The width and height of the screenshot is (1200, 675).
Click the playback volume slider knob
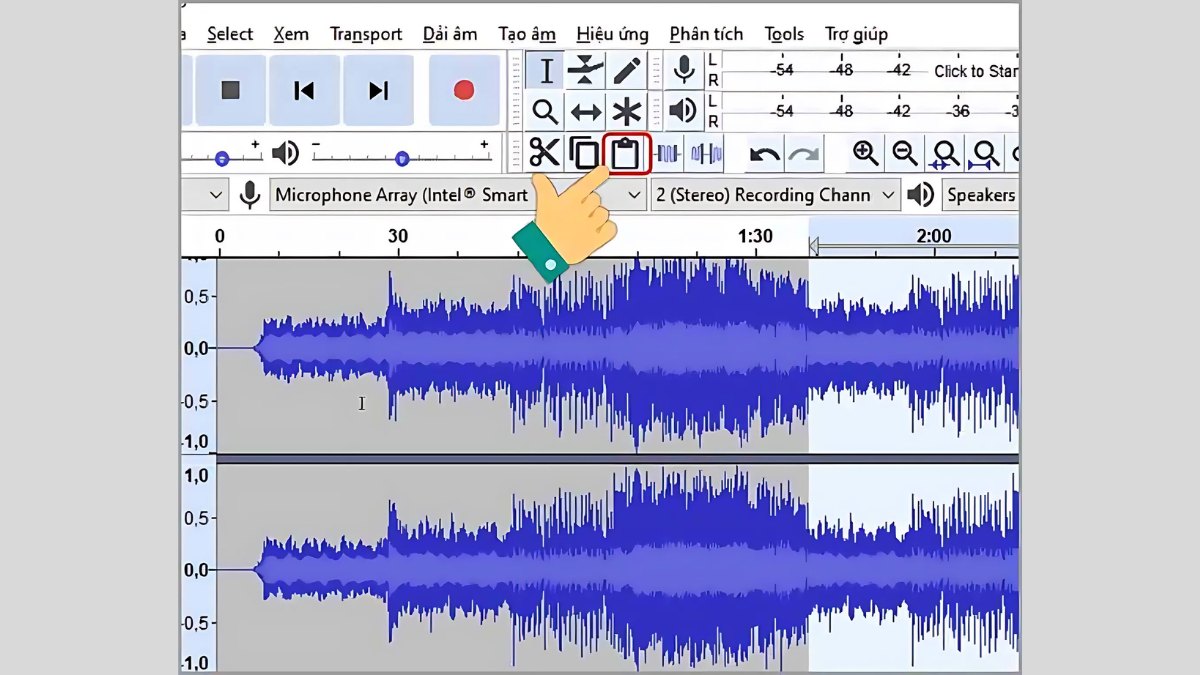402,158
